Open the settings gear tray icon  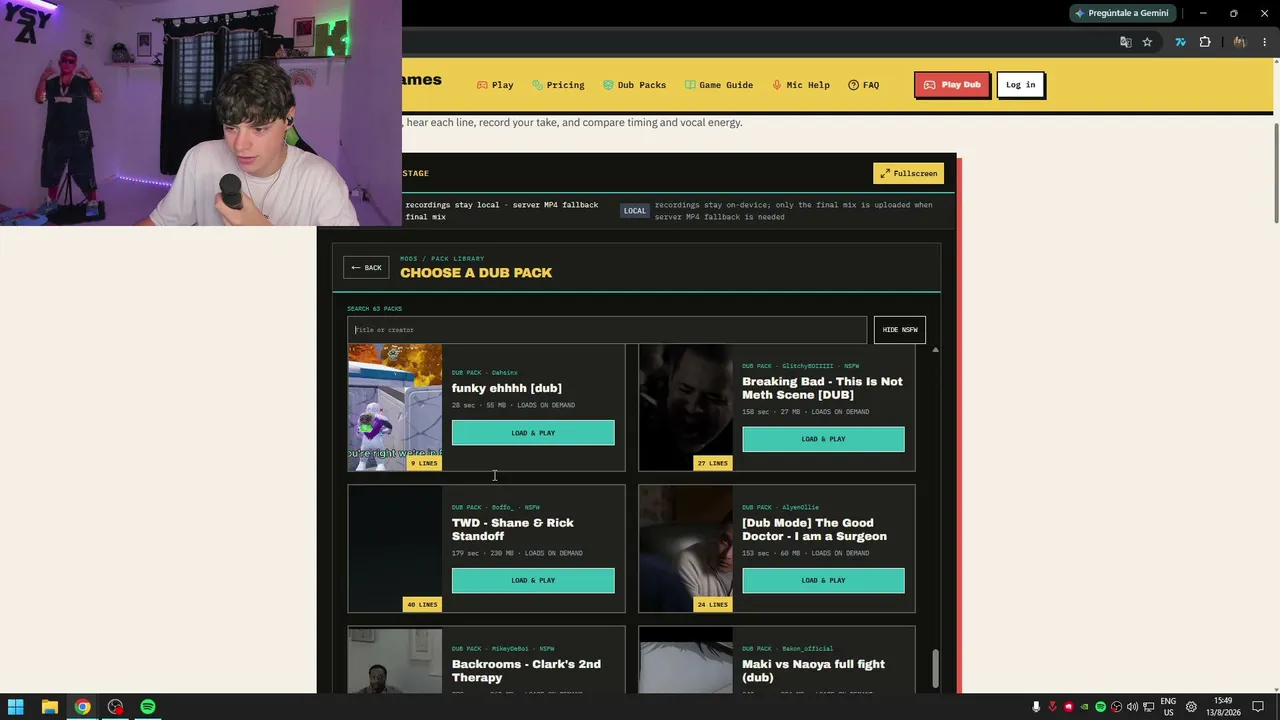[x=1191, y=707]
